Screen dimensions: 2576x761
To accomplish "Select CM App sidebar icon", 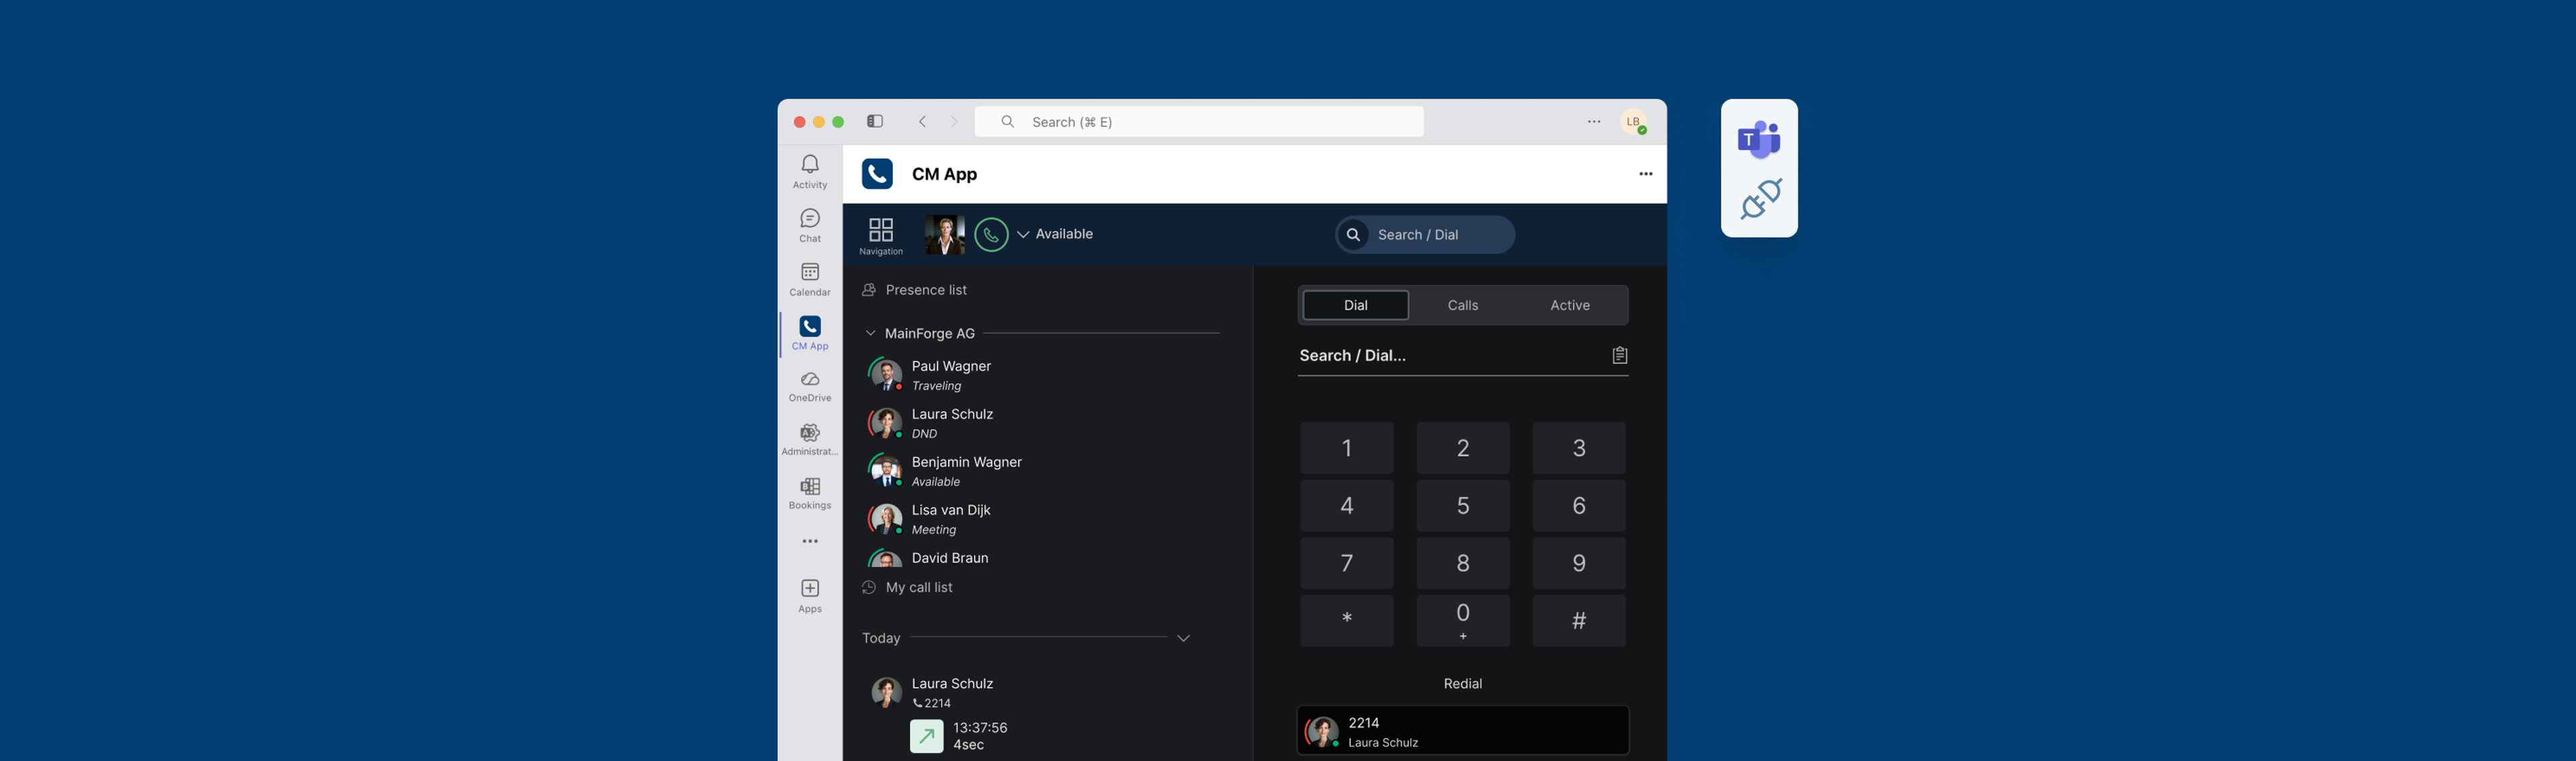I will coord(810,333).
